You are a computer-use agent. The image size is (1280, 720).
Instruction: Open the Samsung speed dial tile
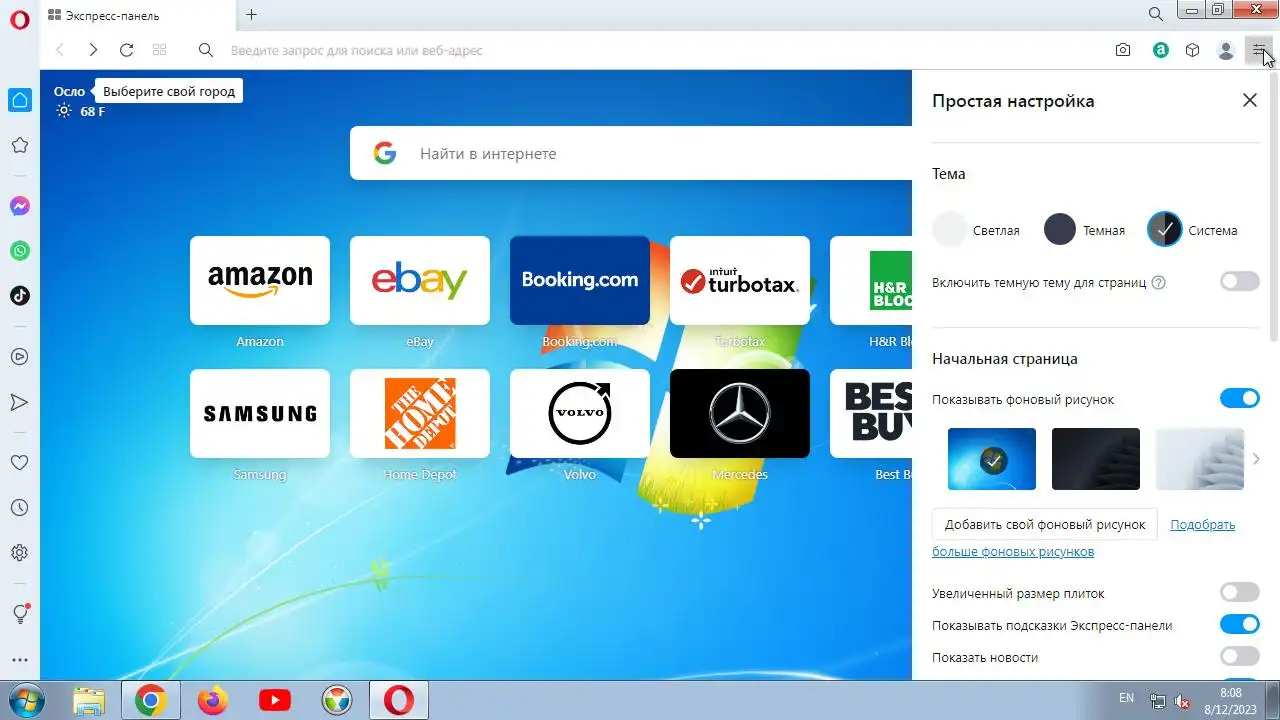260,414
